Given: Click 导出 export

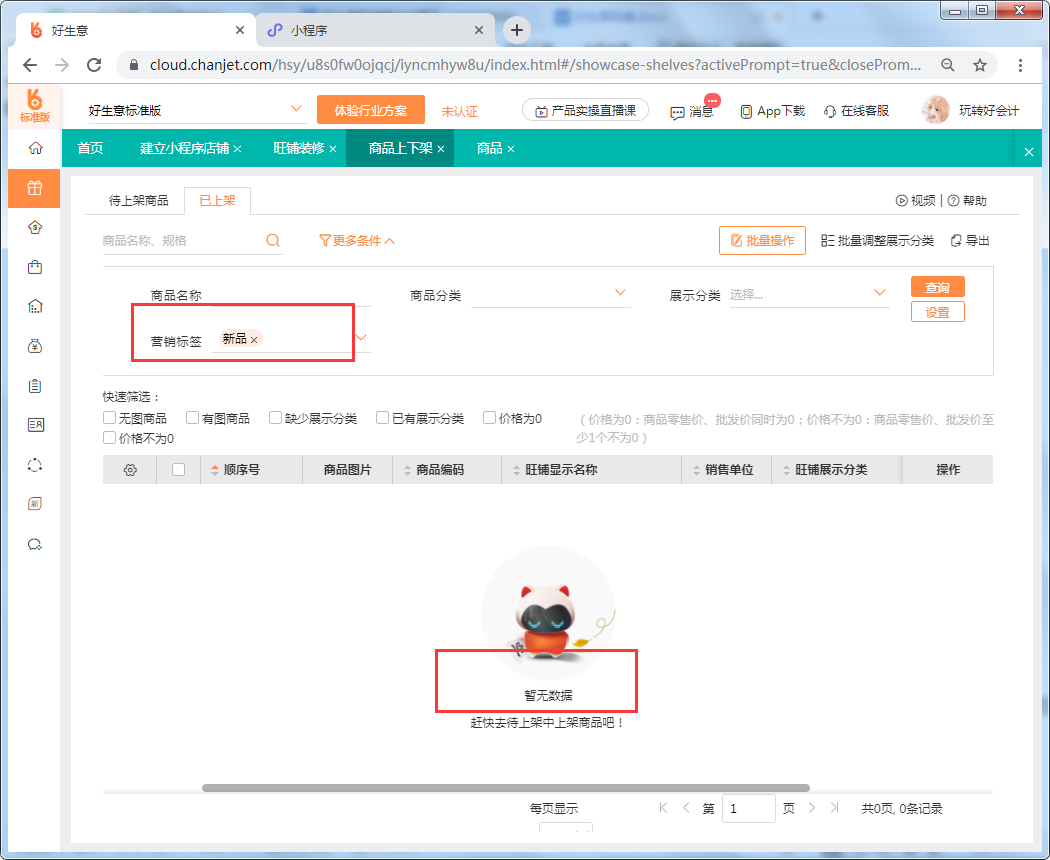Looking at the screenshot, I should (x=970, y=240).
